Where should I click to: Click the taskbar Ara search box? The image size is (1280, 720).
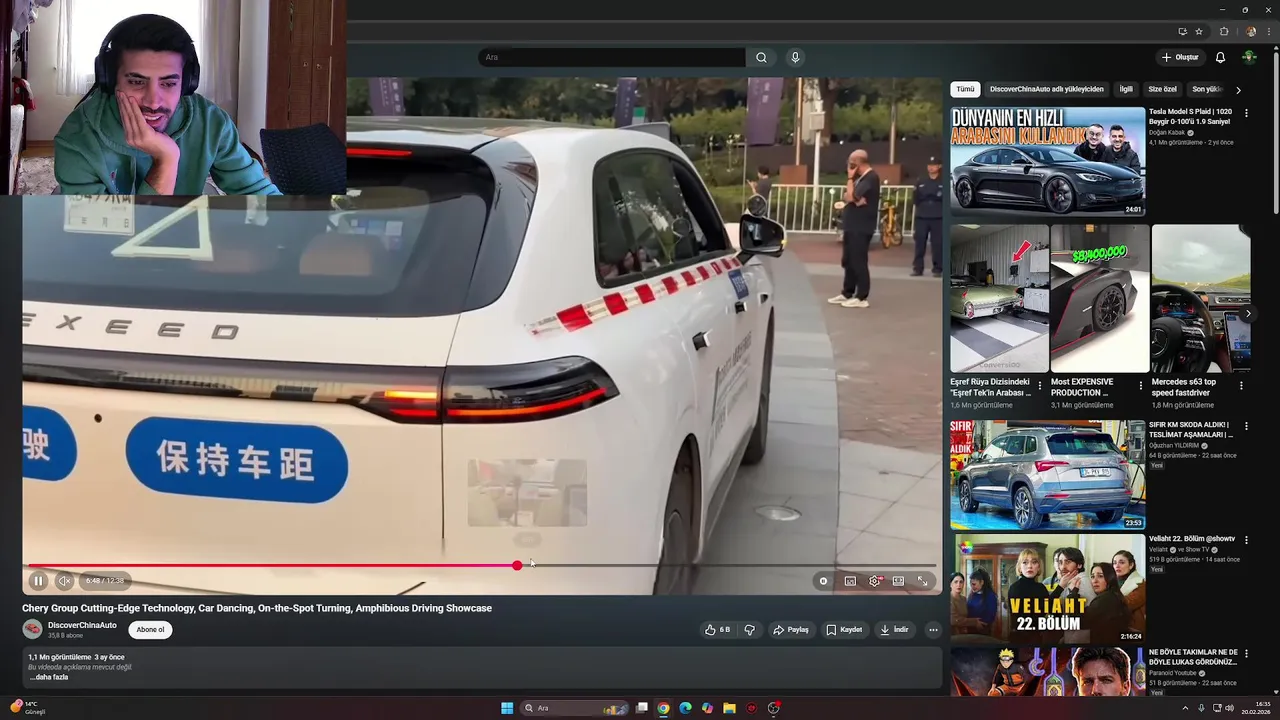[573, 708]
